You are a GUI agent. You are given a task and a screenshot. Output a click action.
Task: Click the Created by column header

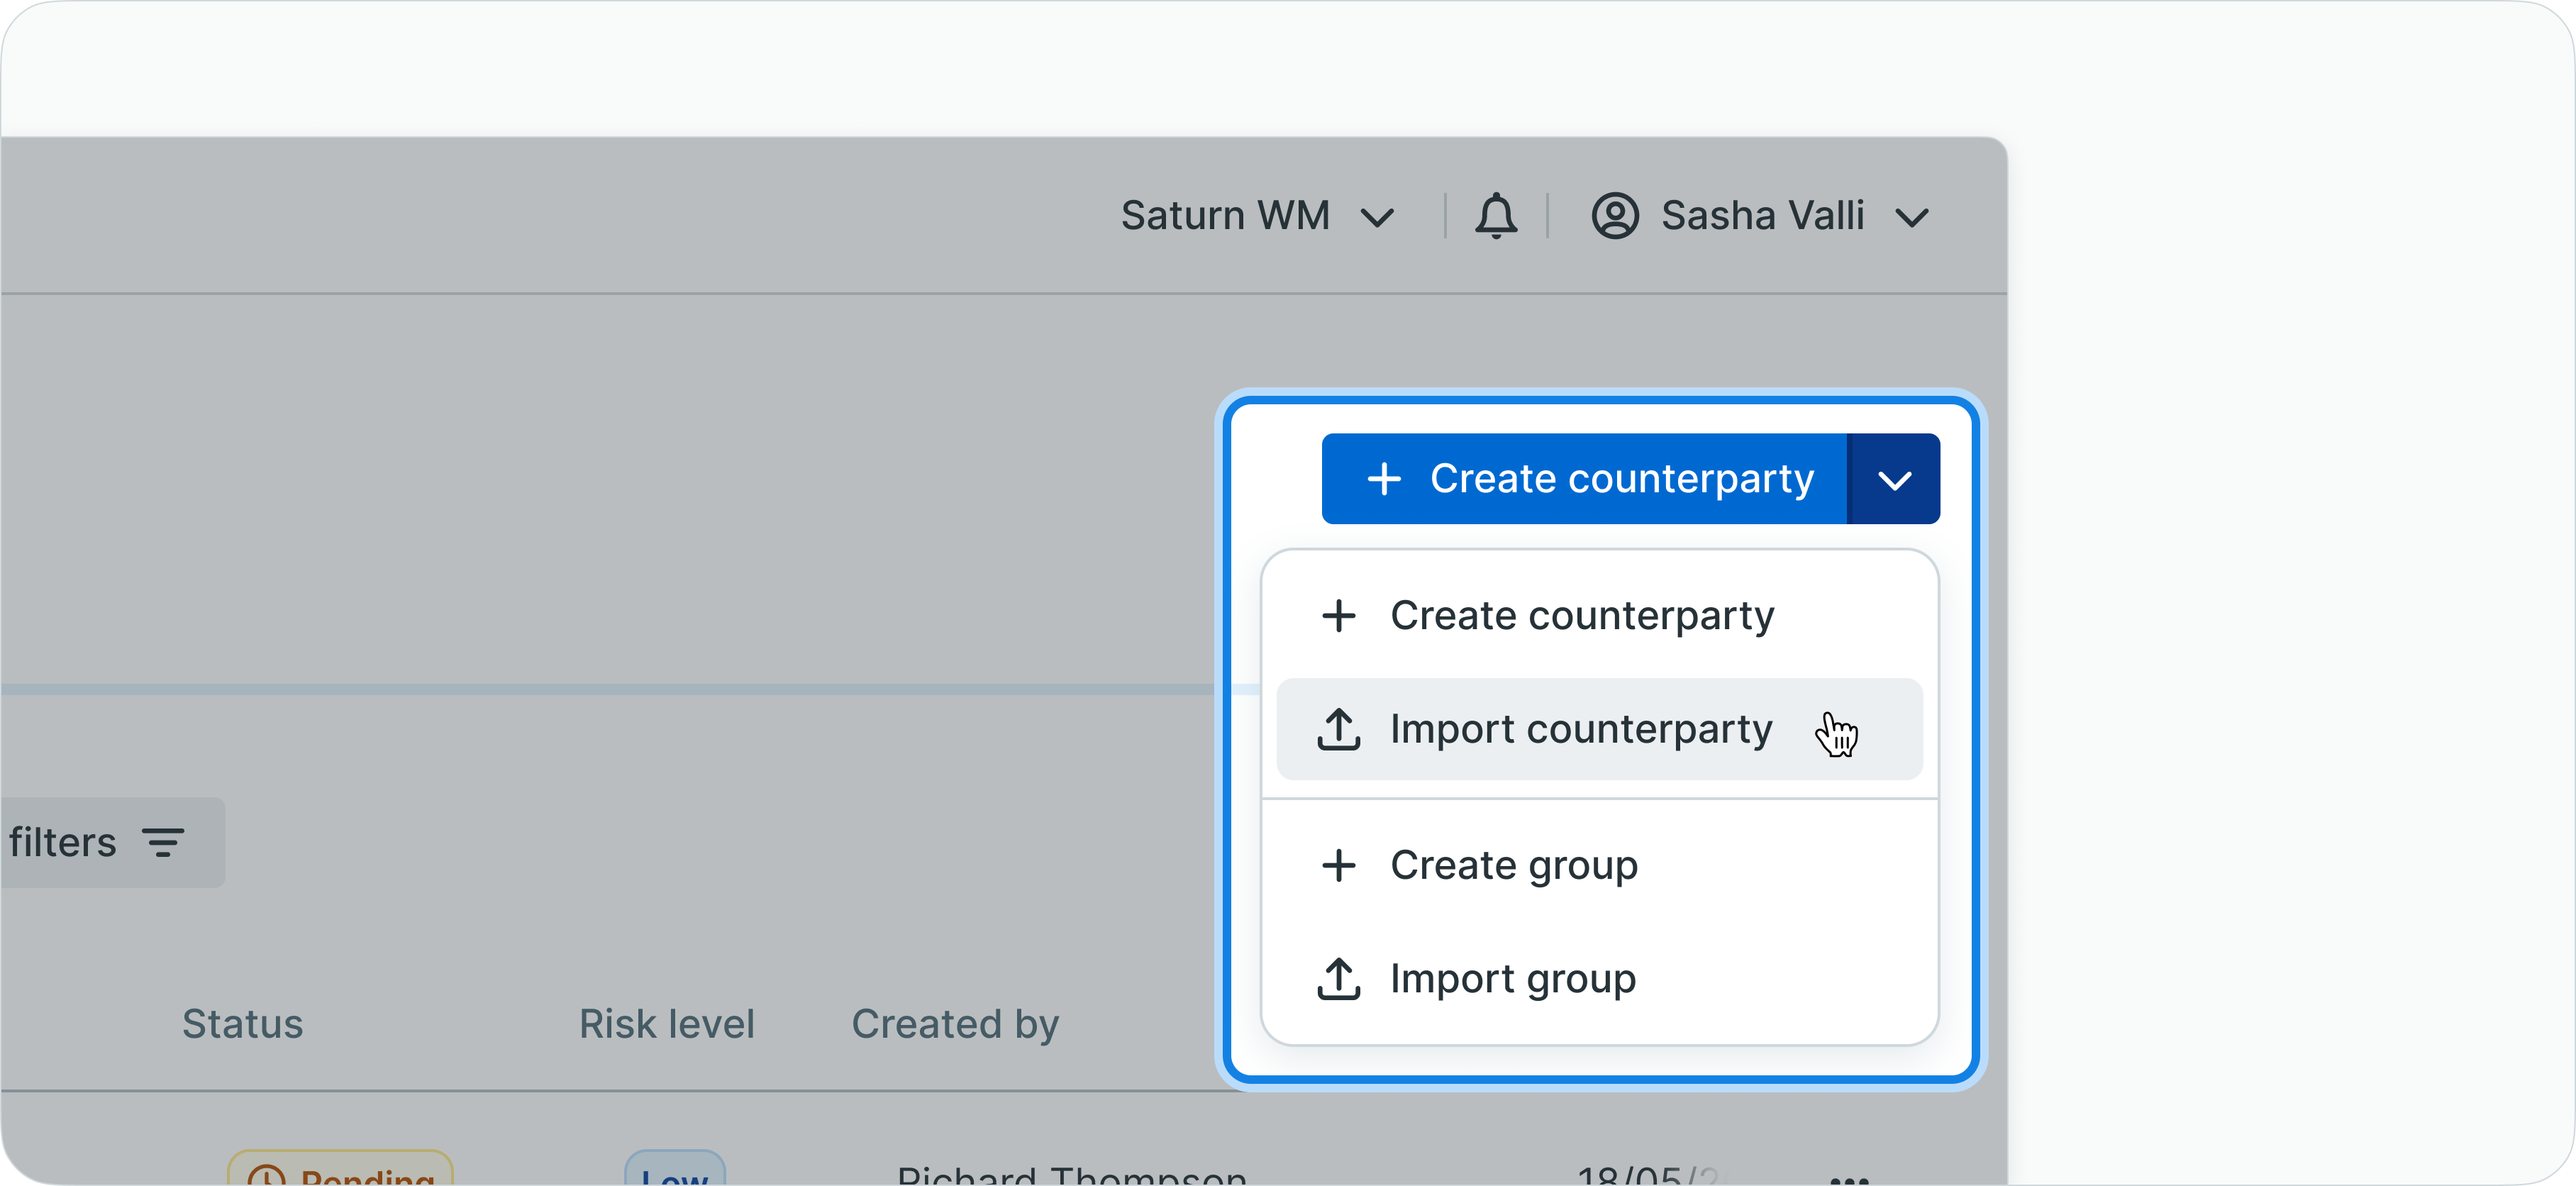(x=955, y=1024)
